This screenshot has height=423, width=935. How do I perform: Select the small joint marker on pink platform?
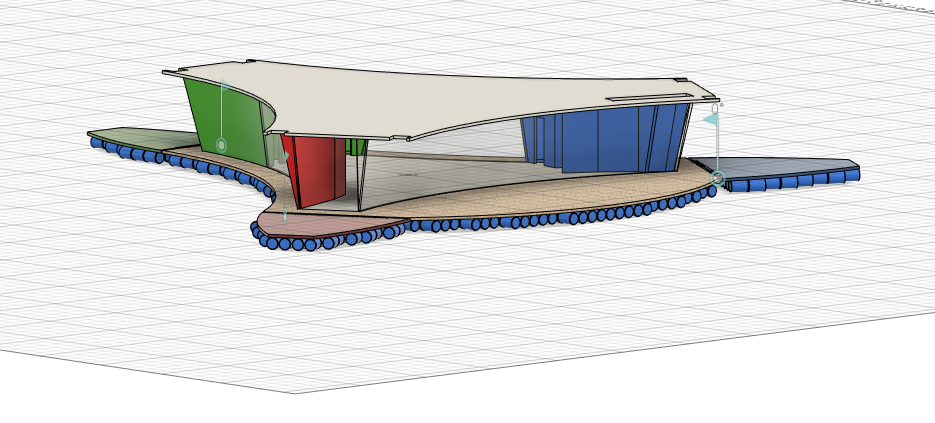[x=285, y=212]
